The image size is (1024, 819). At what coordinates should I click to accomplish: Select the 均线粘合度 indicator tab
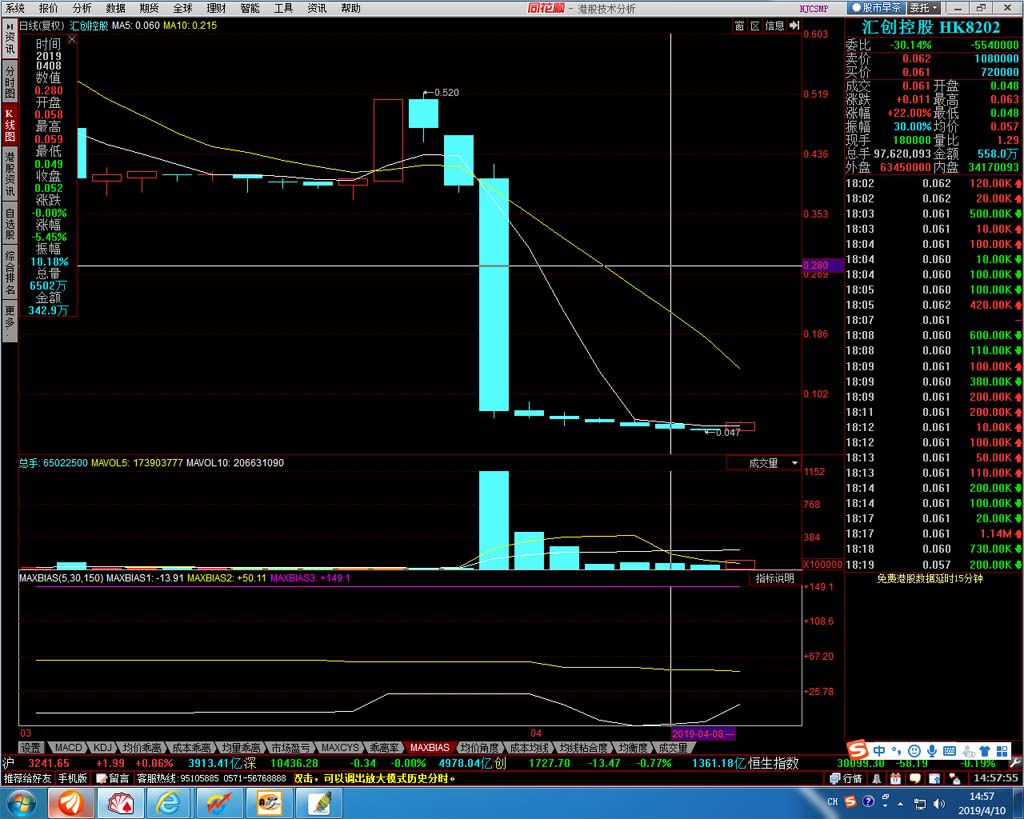pos(583,747)
